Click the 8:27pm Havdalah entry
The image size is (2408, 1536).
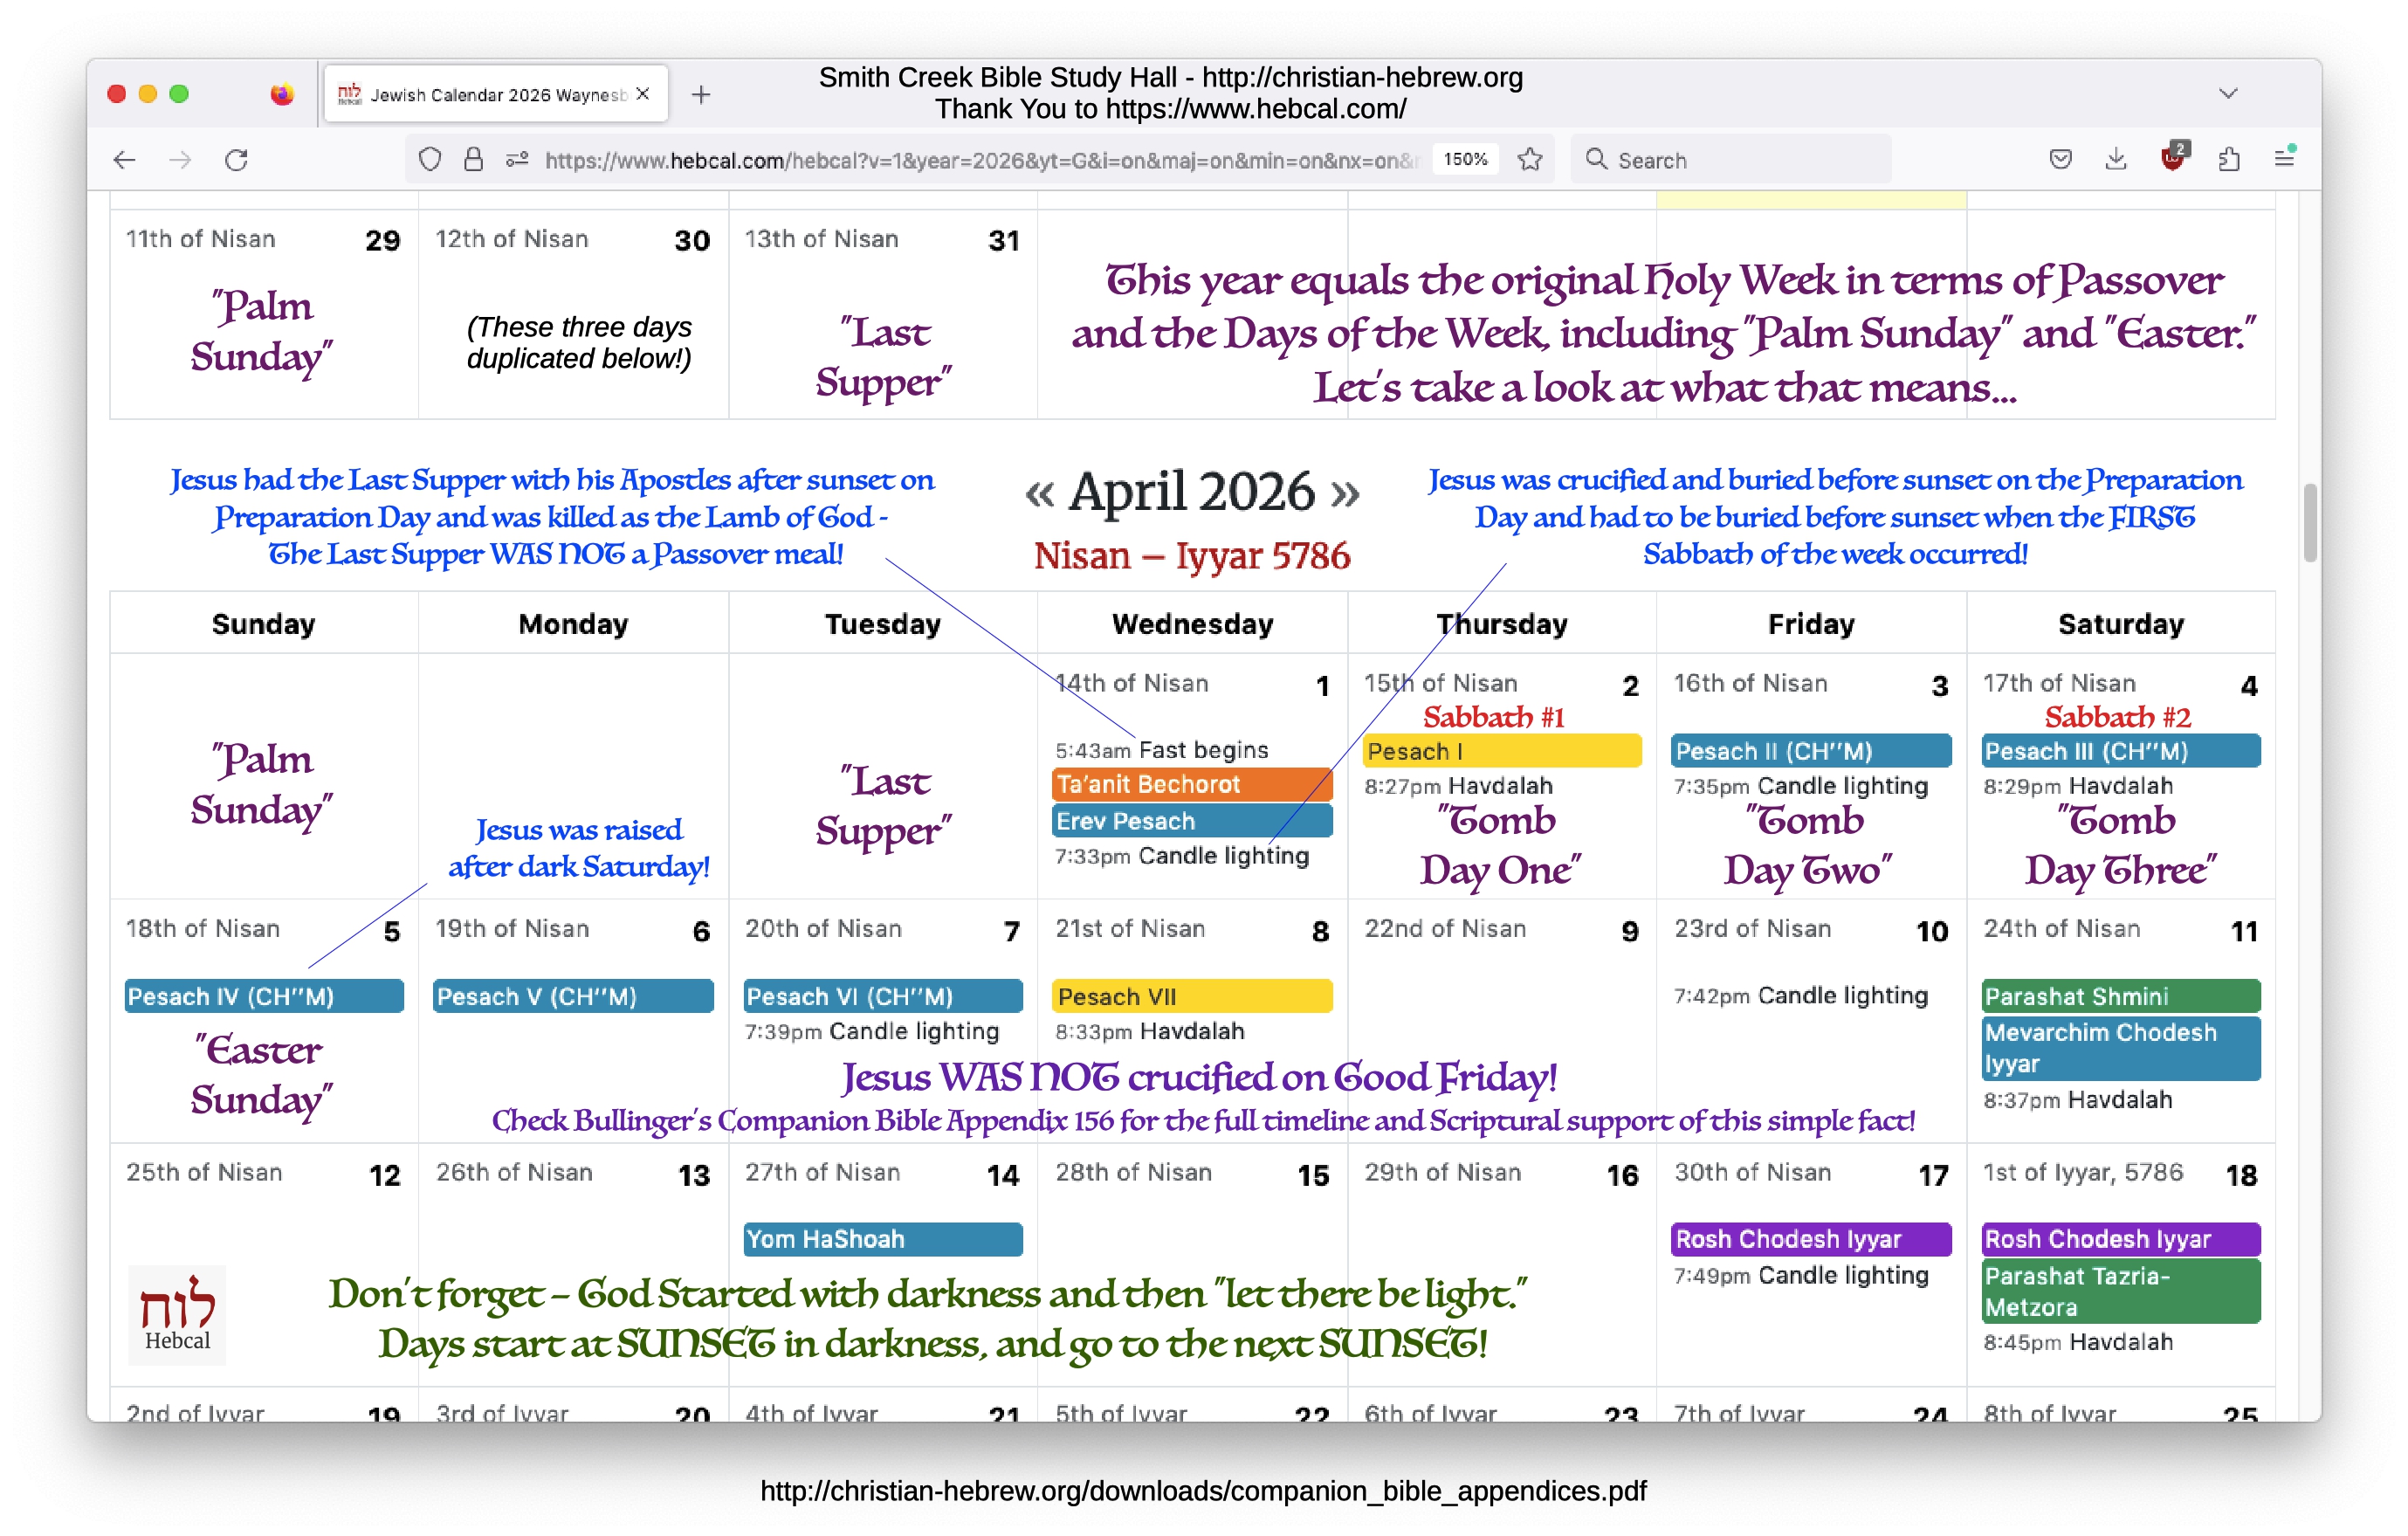[1458, 786]
